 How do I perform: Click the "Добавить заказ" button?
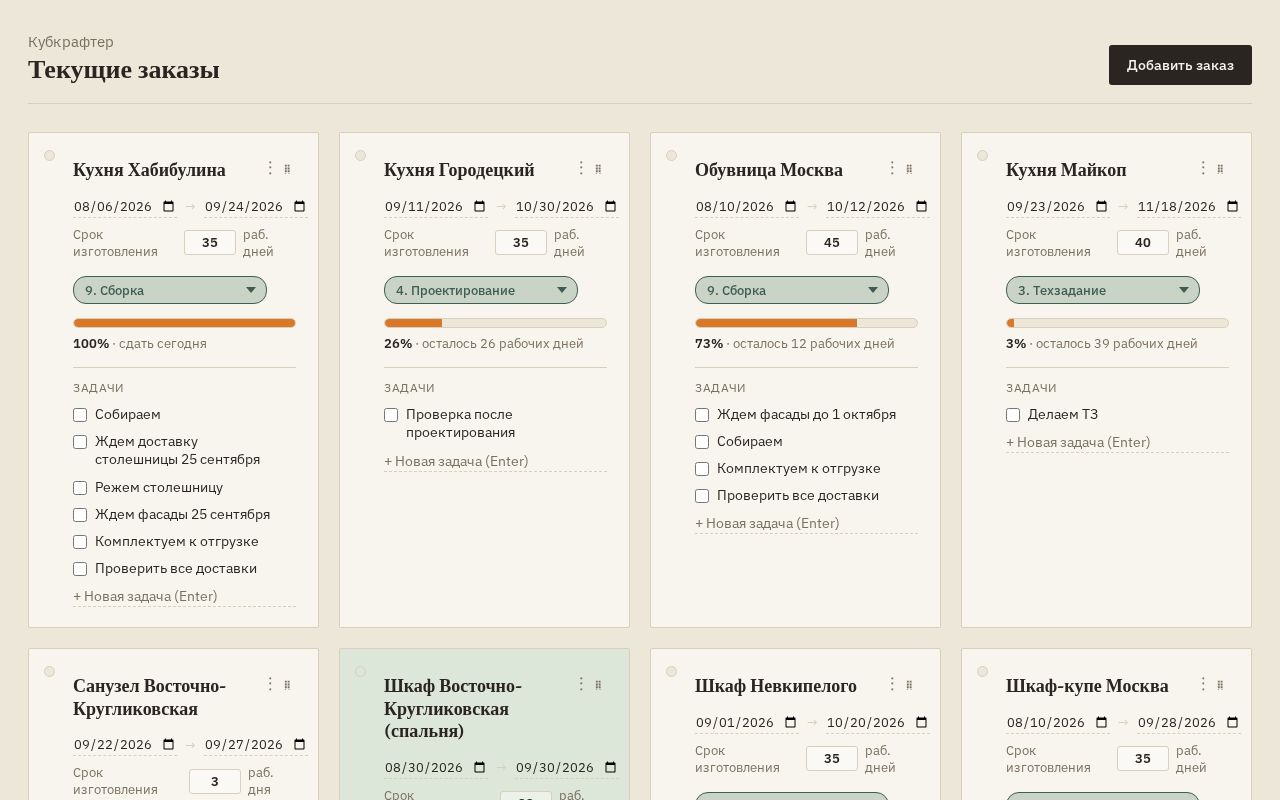(x=1180, y=65)
